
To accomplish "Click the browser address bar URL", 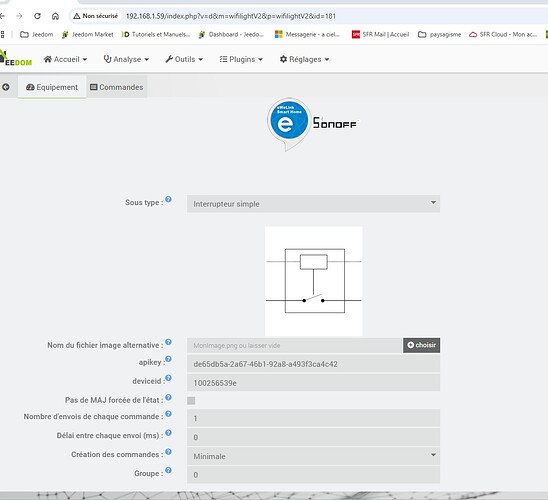I will 231,16.
